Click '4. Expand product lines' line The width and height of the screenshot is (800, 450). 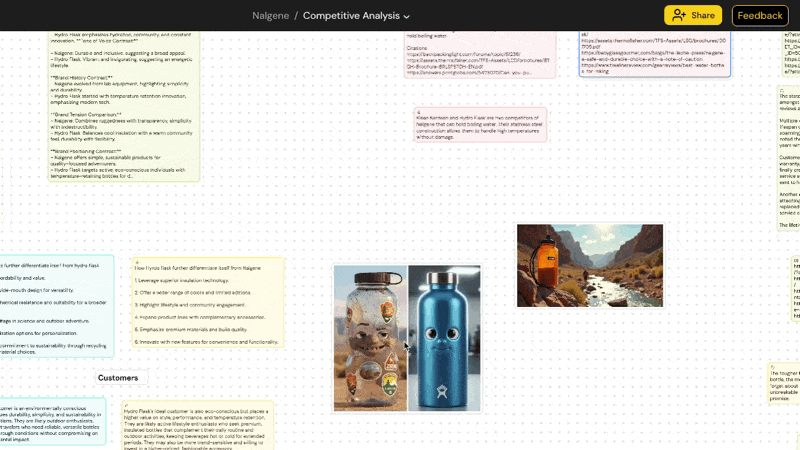tap(199, 317)
